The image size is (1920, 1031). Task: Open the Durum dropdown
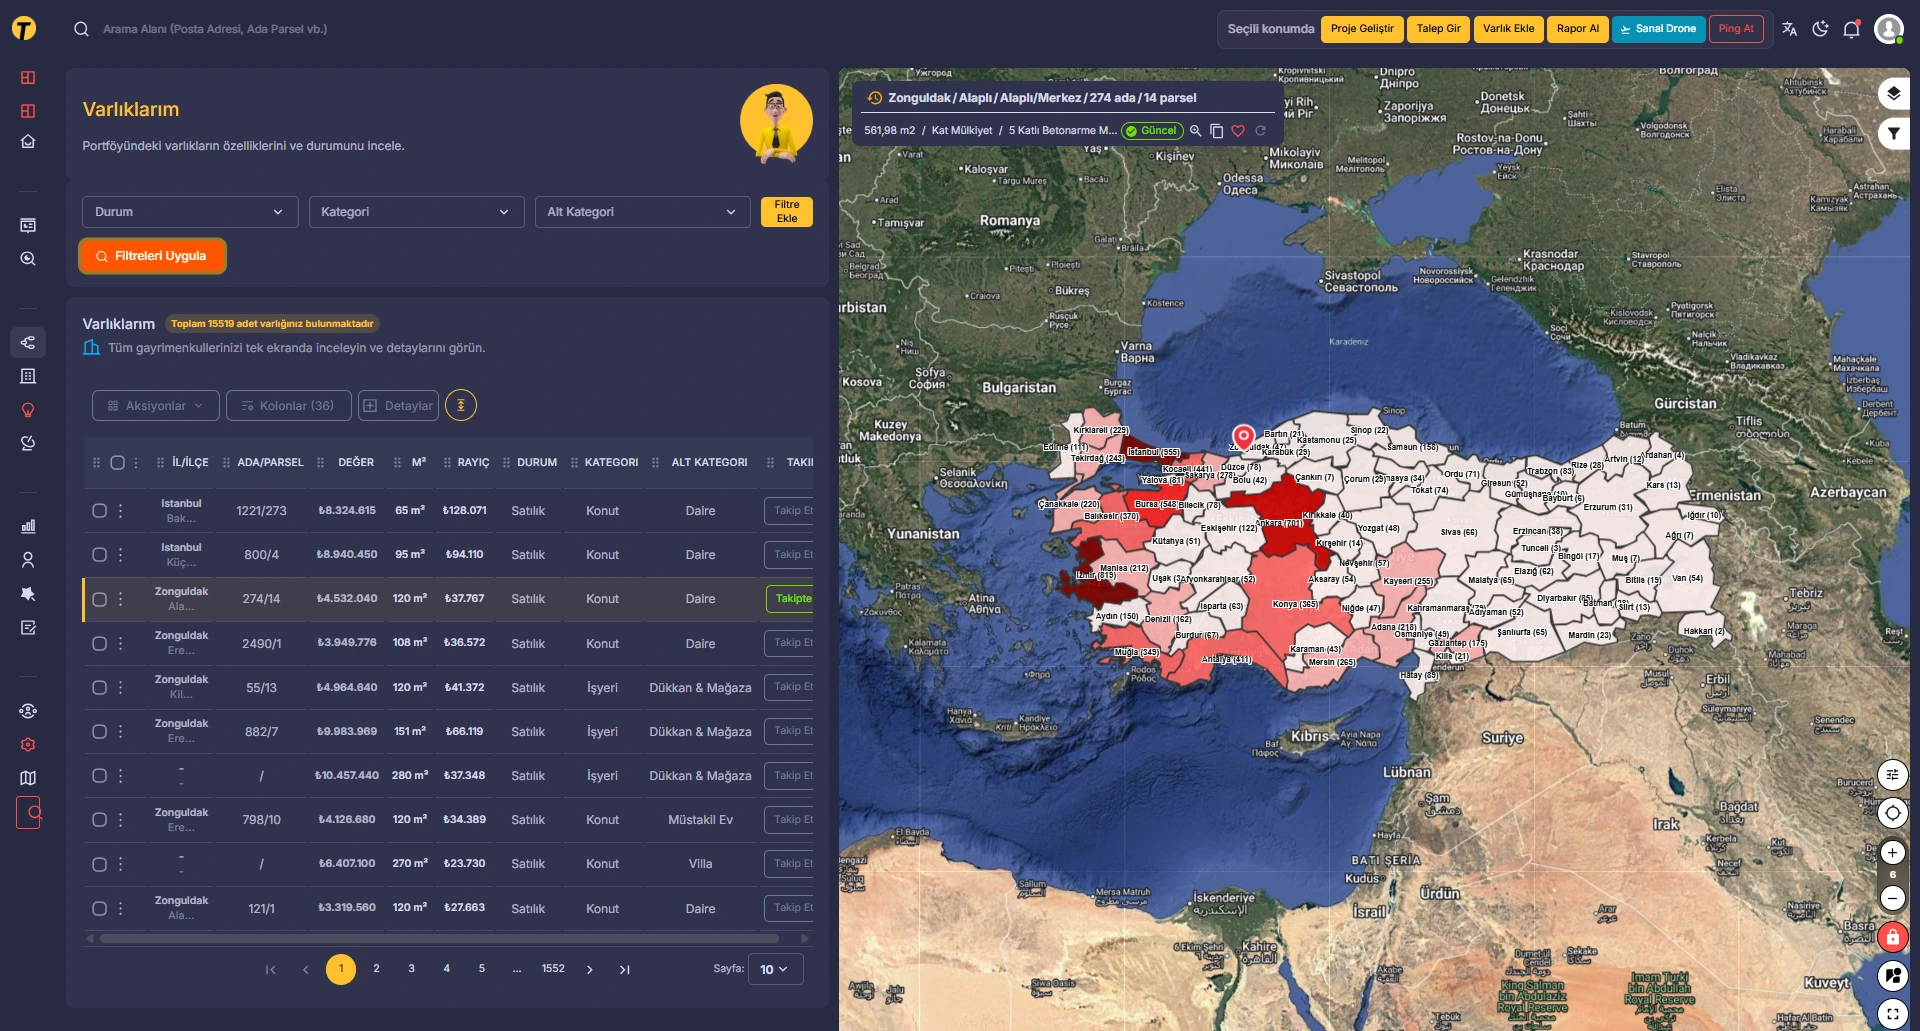(190, 212)
